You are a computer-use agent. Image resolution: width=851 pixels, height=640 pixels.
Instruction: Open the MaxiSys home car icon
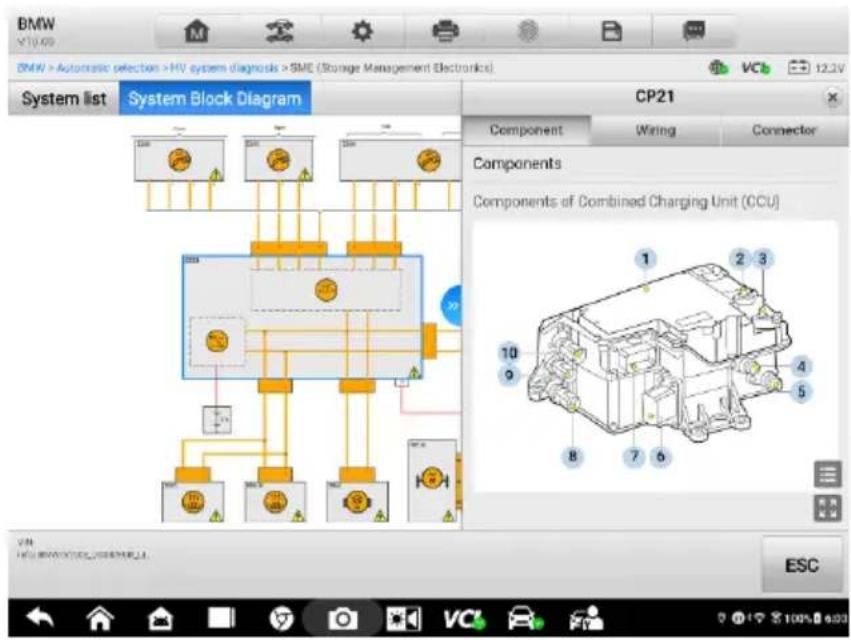160,619
